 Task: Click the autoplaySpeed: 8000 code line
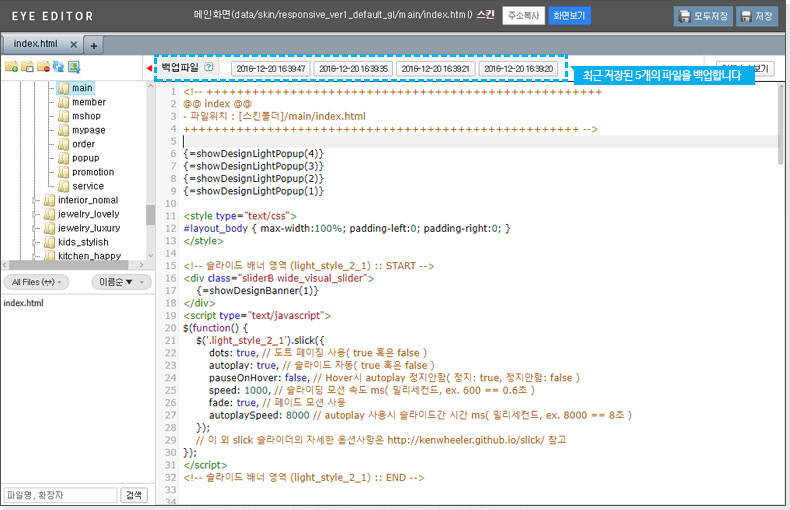420,415
